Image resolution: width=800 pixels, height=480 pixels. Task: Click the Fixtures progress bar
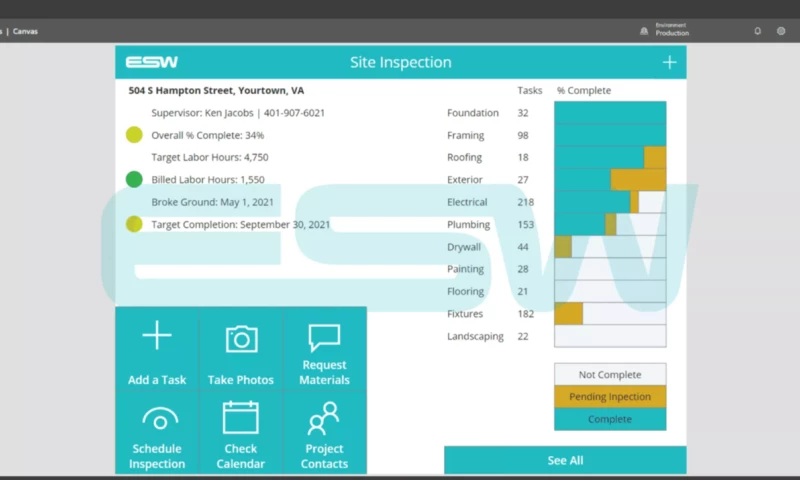click(x=610, y=314)
